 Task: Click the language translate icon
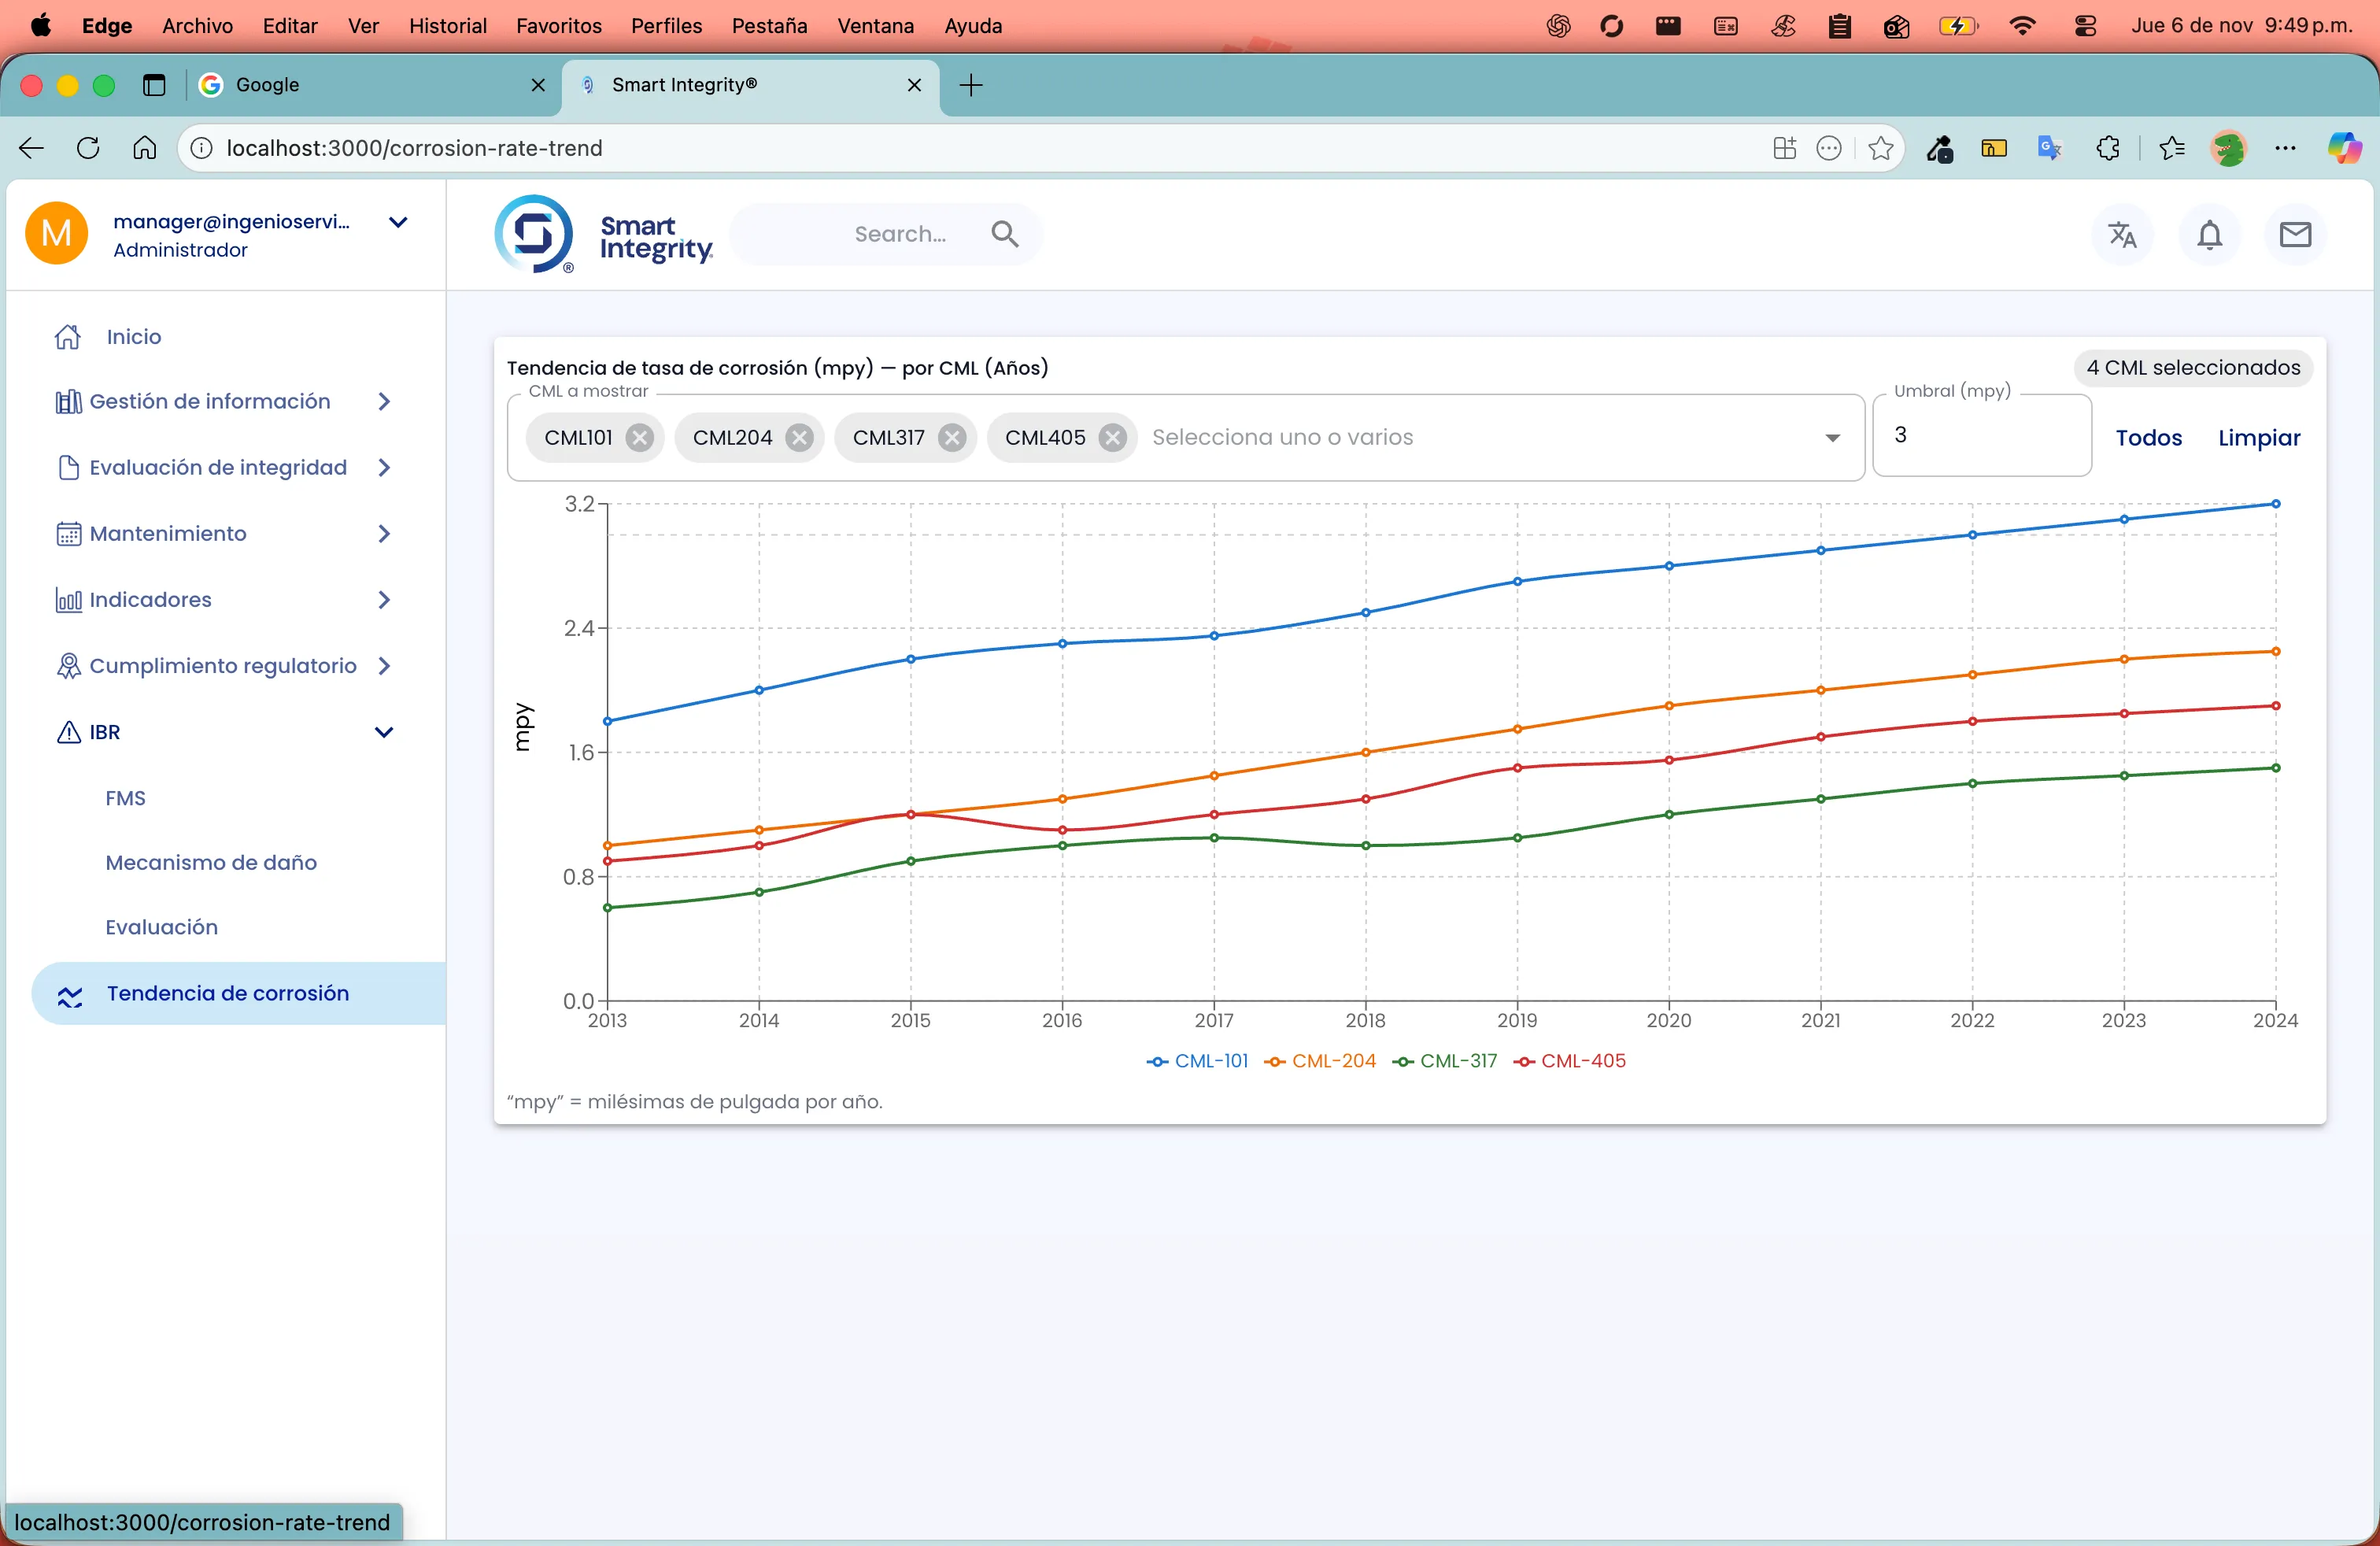2122,235
